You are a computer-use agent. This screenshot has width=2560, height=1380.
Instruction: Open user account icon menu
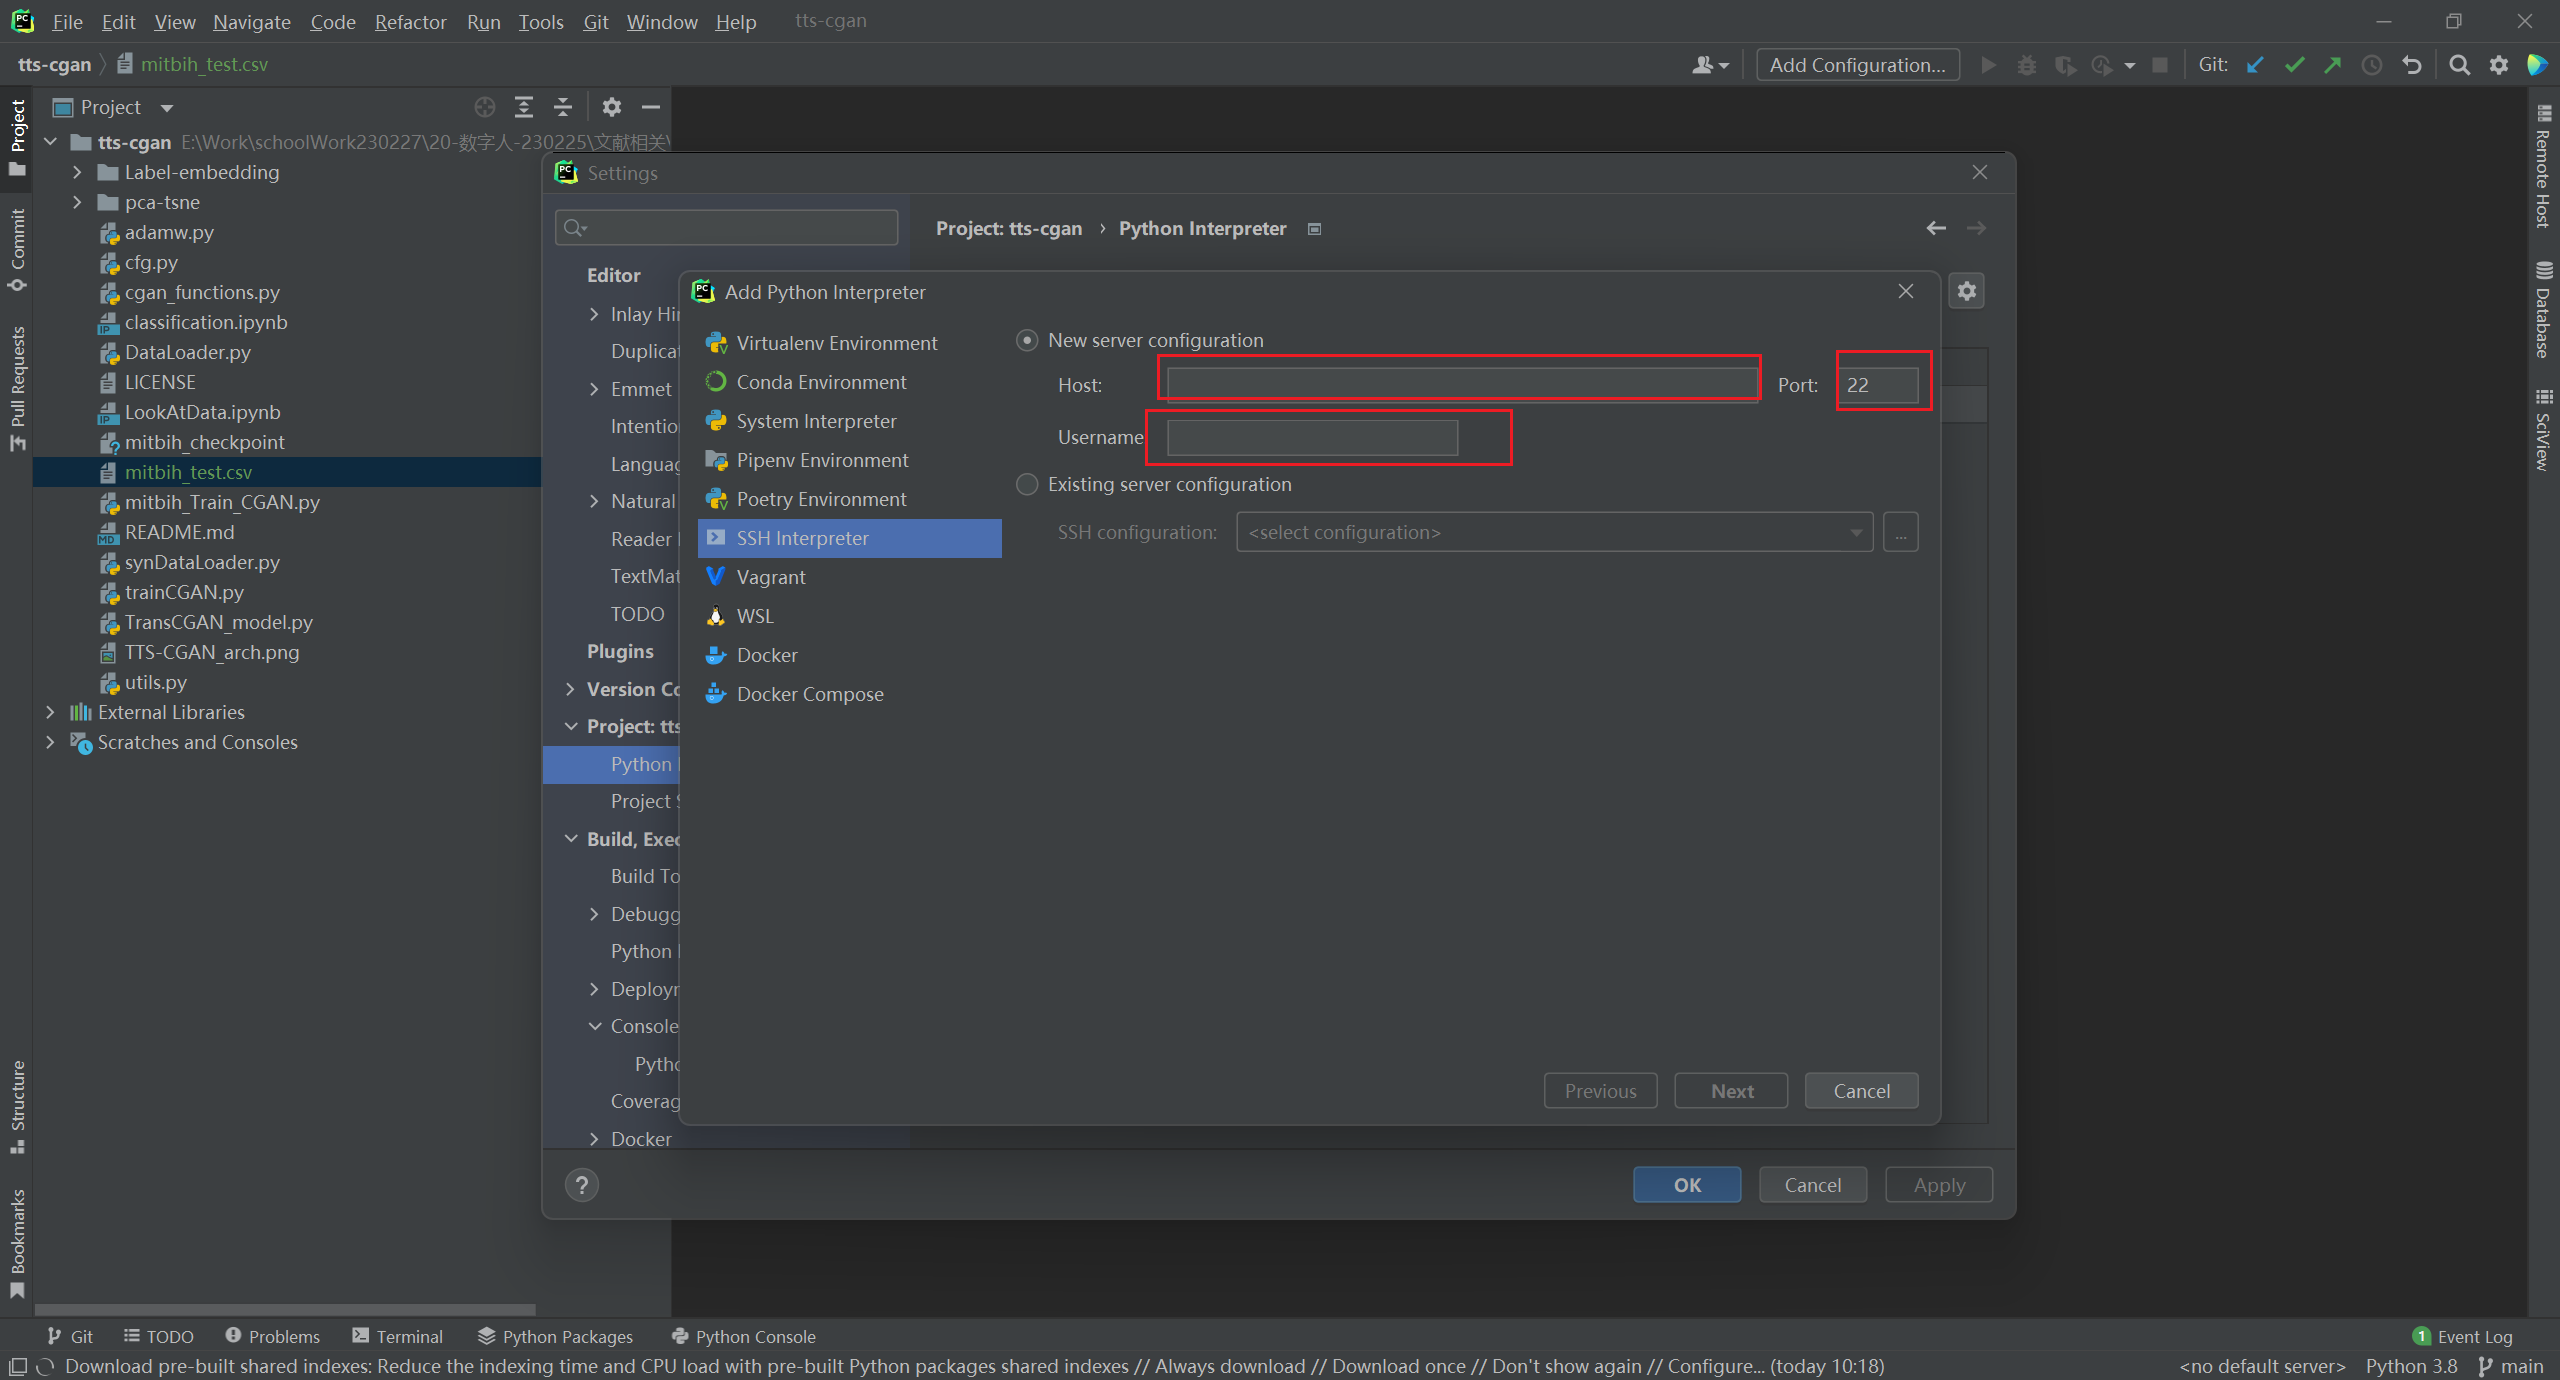tap(1710, 65)
